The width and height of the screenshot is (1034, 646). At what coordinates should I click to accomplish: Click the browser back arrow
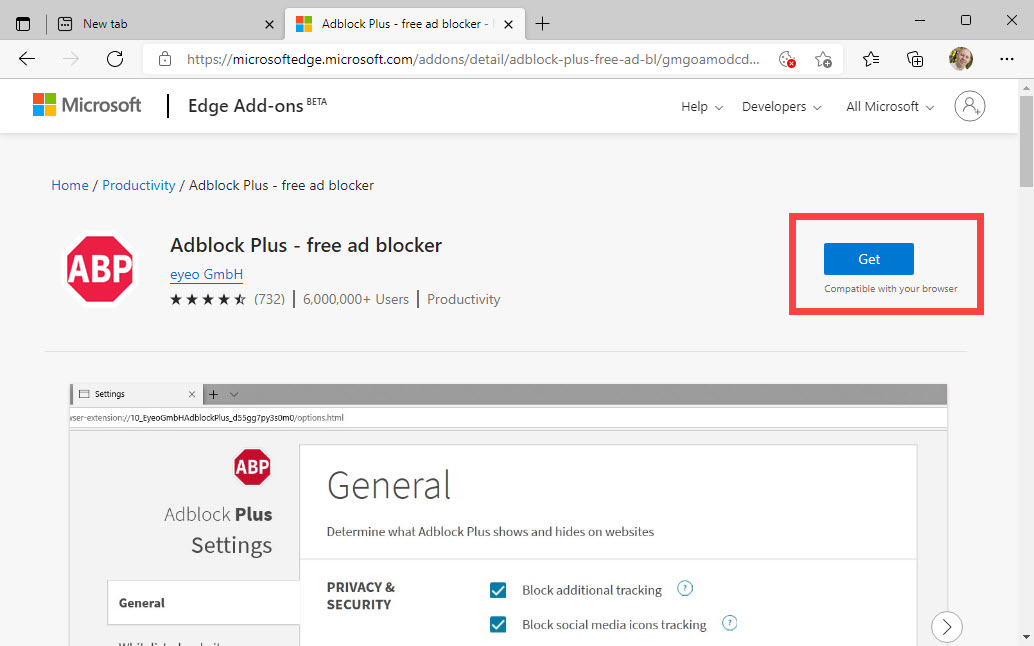pos(27,59)
